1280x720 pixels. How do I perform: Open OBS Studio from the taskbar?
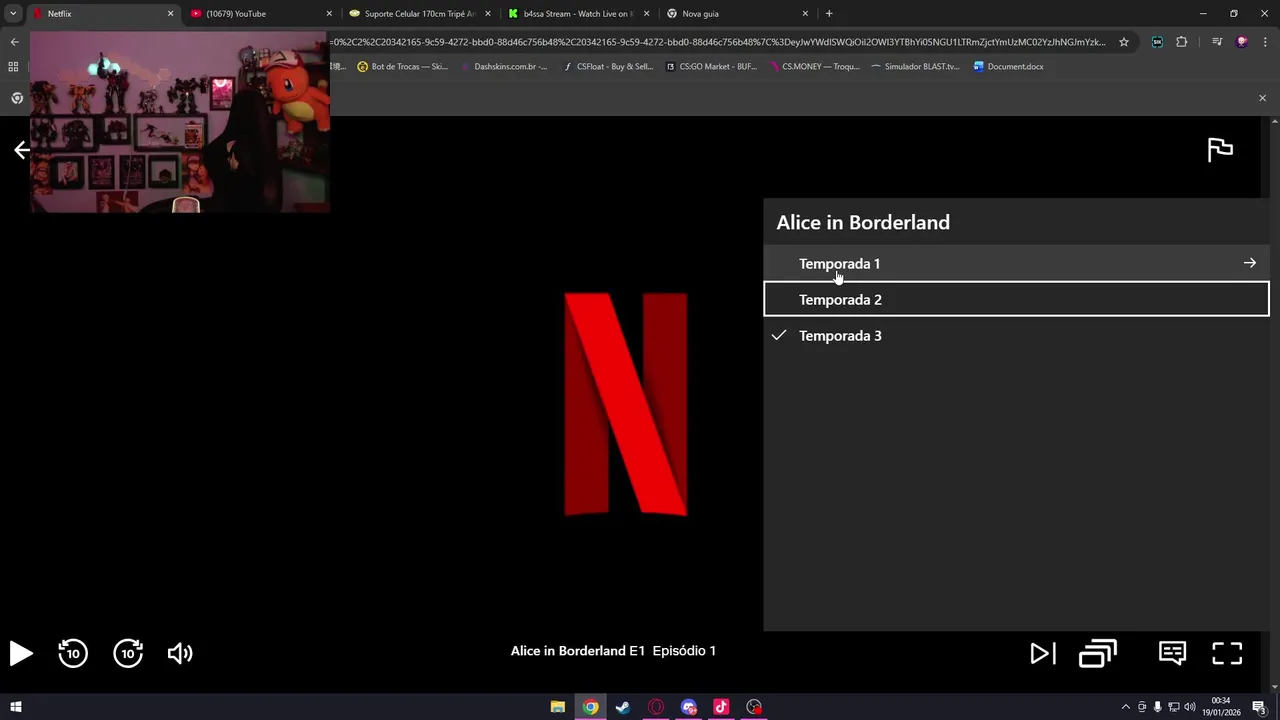click(754, 707)
